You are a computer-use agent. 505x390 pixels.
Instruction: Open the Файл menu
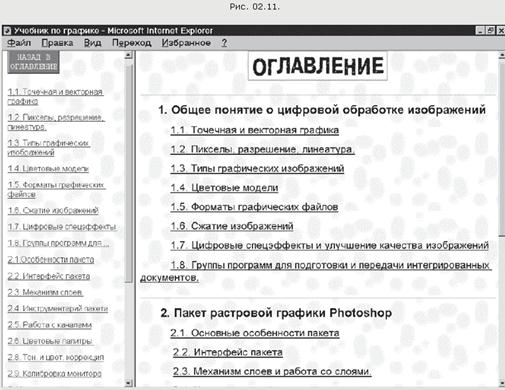pos(19,43)
